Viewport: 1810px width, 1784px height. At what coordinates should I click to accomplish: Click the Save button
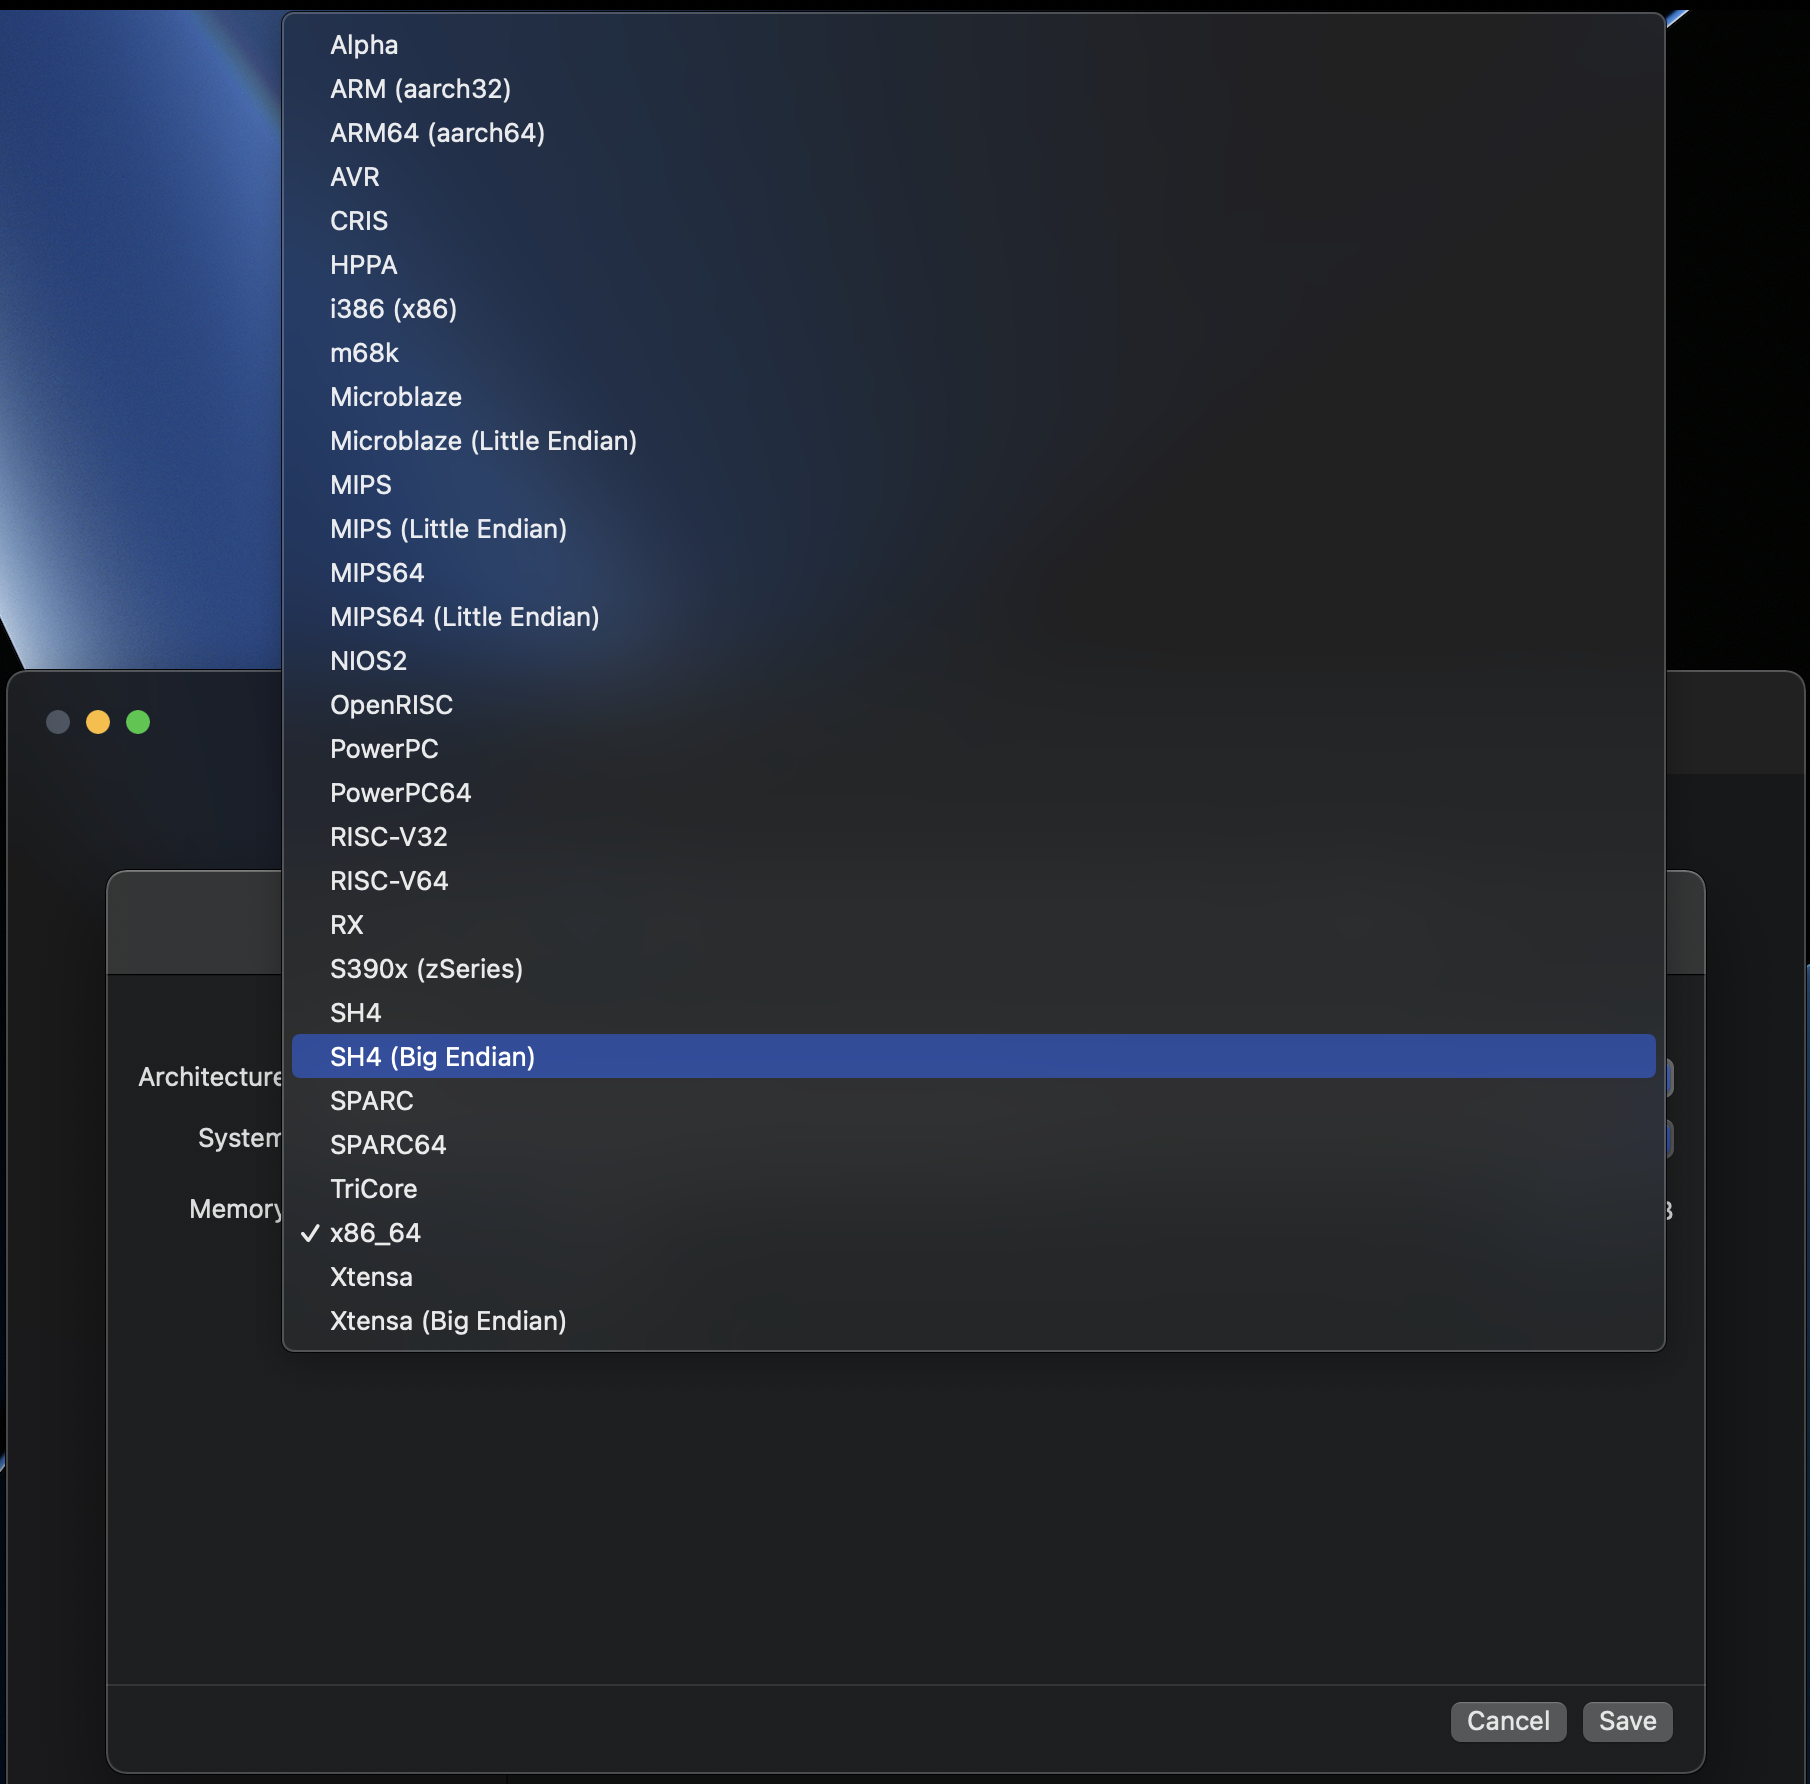(1626, 1721)
